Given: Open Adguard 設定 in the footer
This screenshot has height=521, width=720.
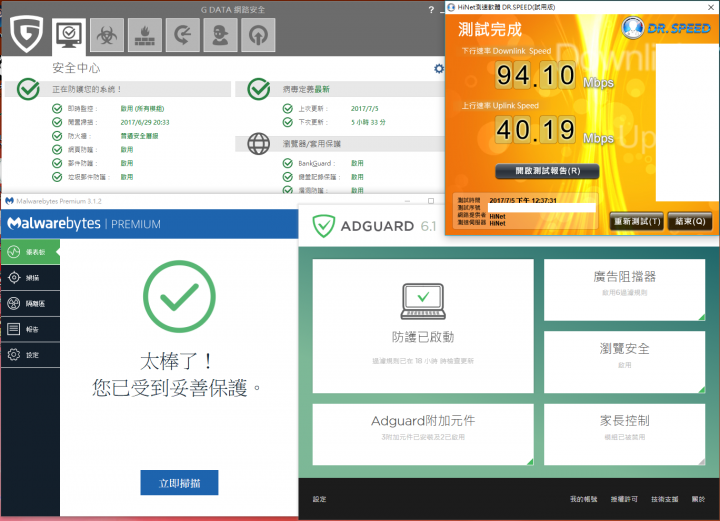Looking at the screenshot, I should [320, 499].
